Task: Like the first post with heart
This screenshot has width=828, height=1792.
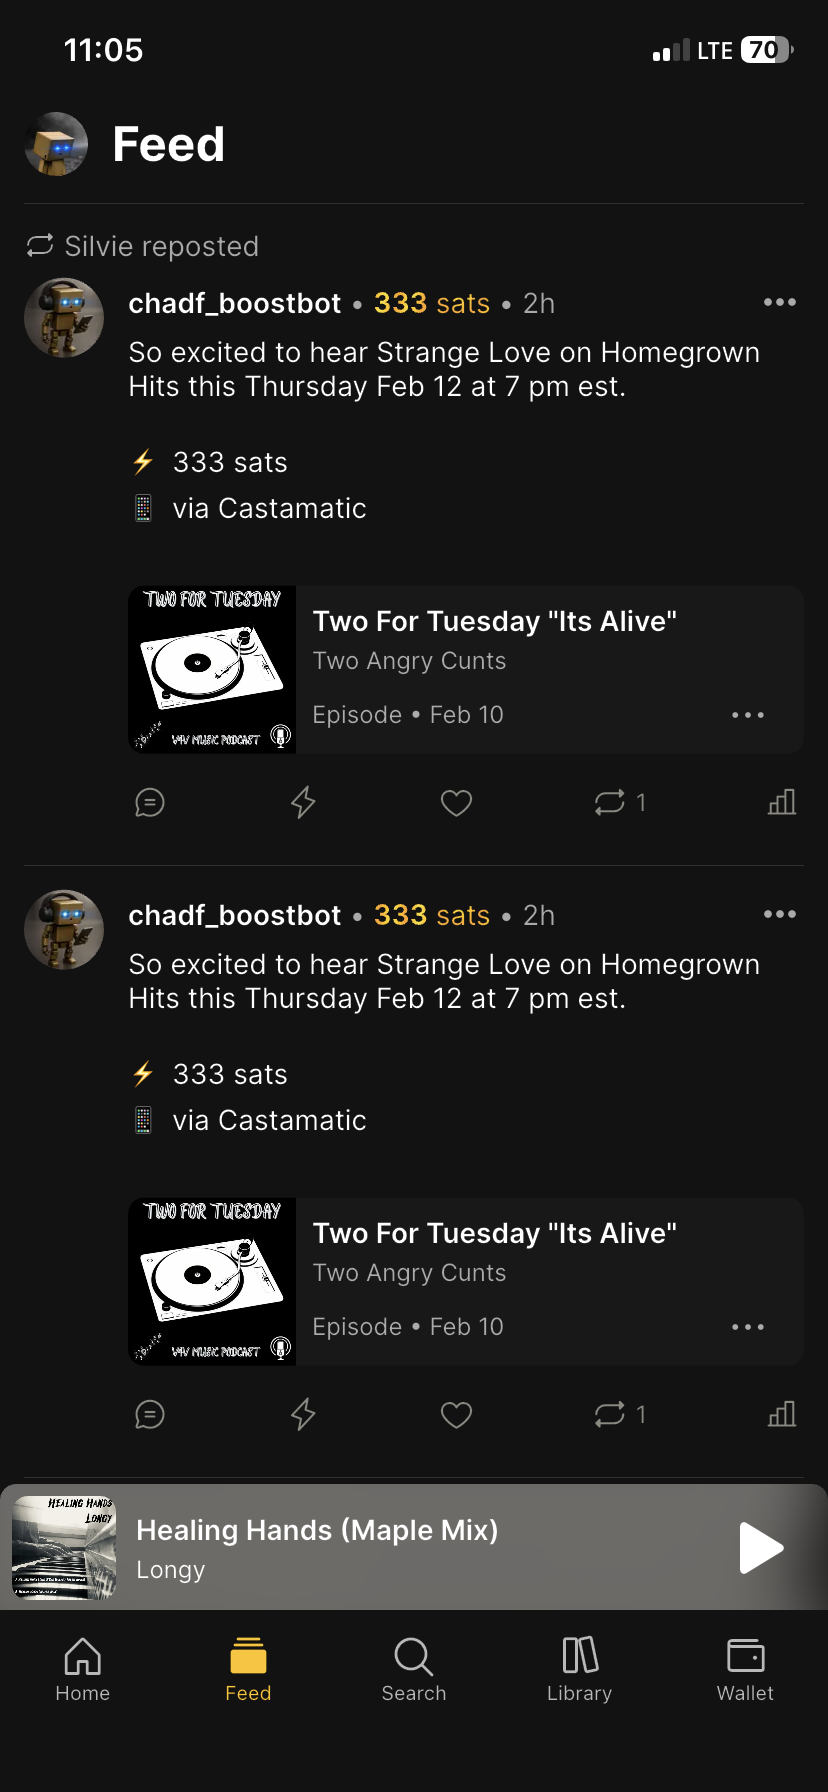Action: pos(456,802)
